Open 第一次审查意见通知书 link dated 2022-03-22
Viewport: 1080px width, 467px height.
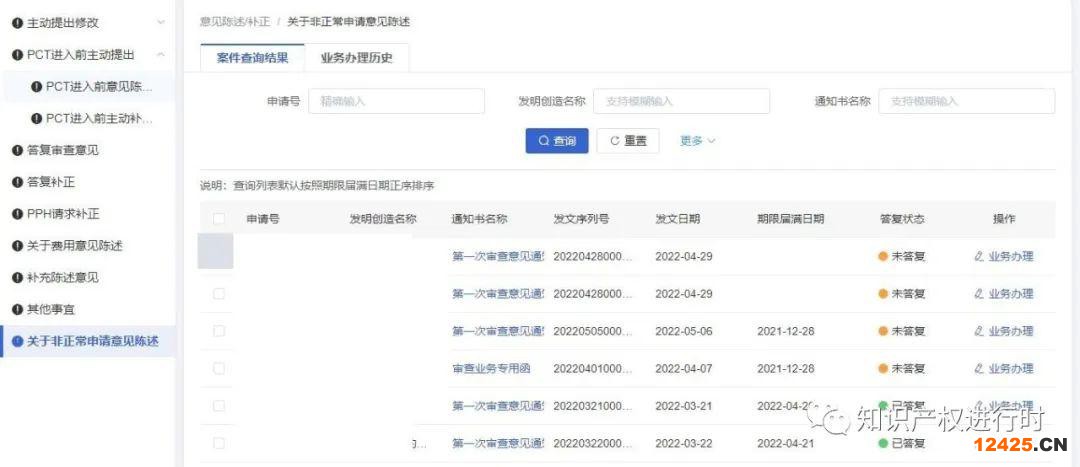click(x=497, y=443)
